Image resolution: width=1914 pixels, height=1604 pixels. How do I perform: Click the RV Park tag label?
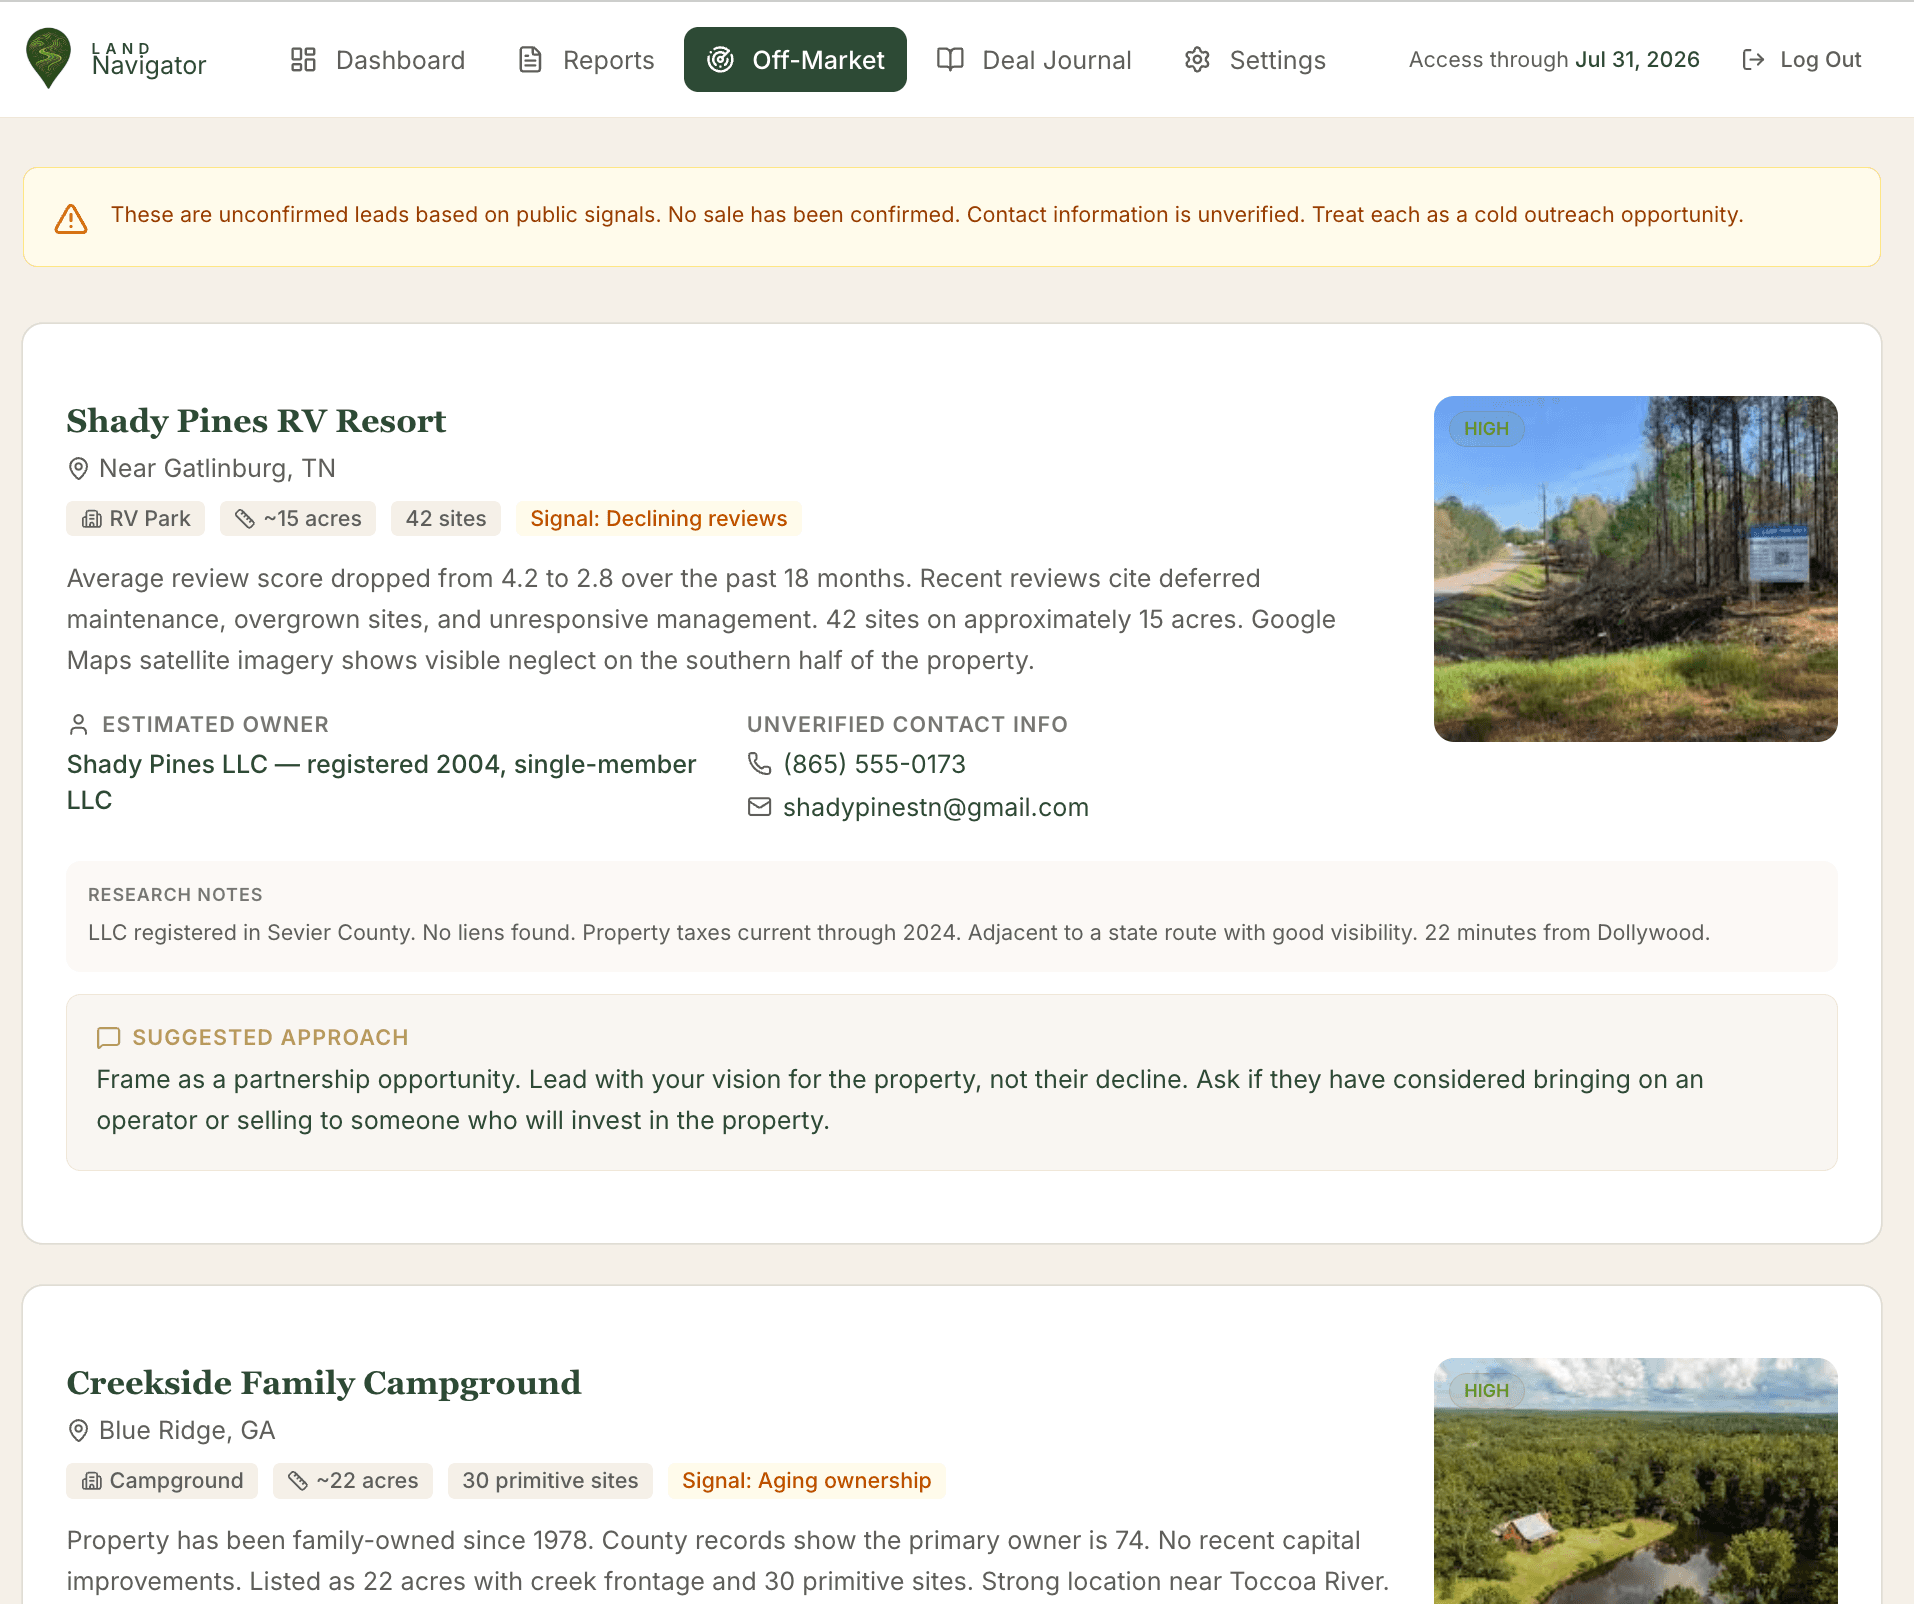[x=150, y=519]
